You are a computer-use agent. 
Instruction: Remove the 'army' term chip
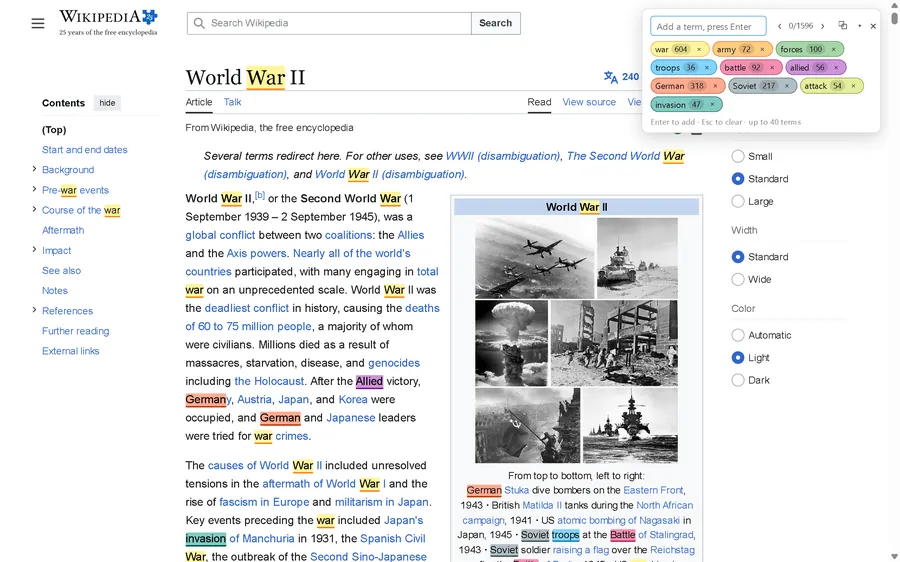(762, 49)
